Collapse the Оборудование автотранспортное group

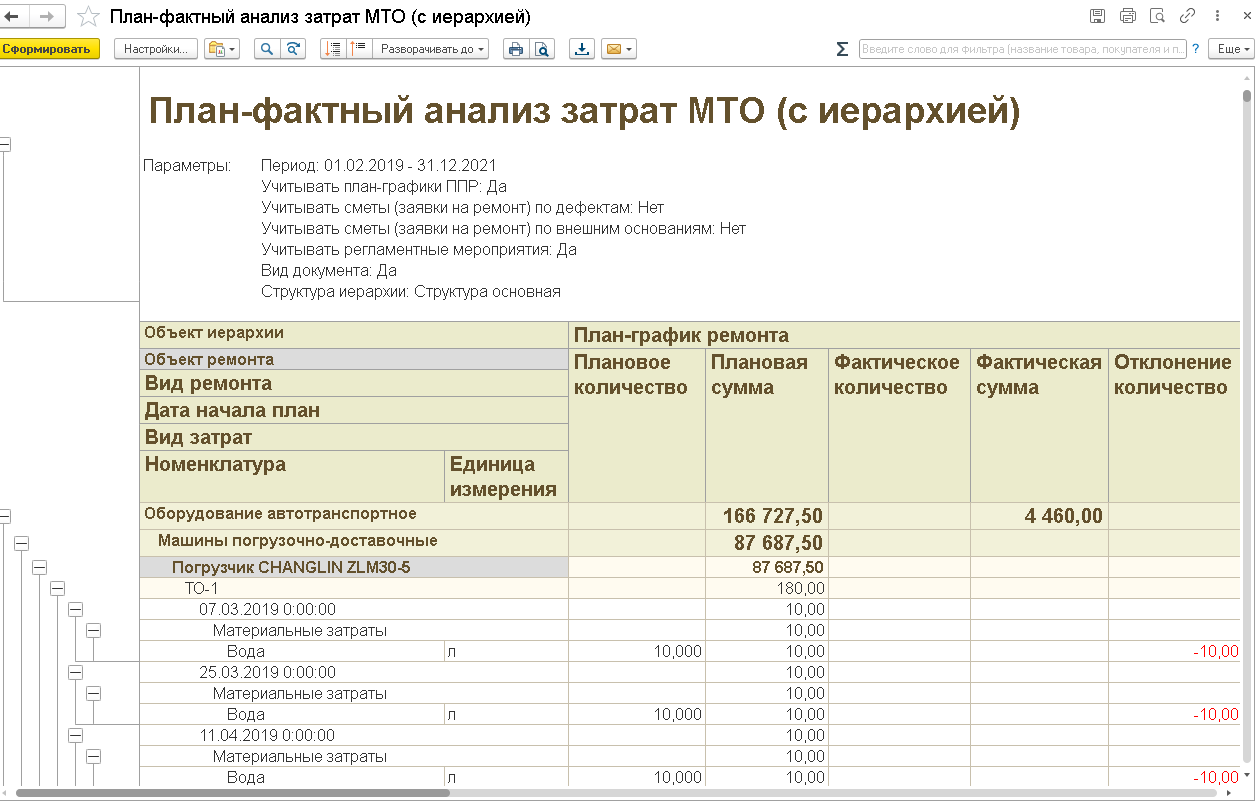4,516
